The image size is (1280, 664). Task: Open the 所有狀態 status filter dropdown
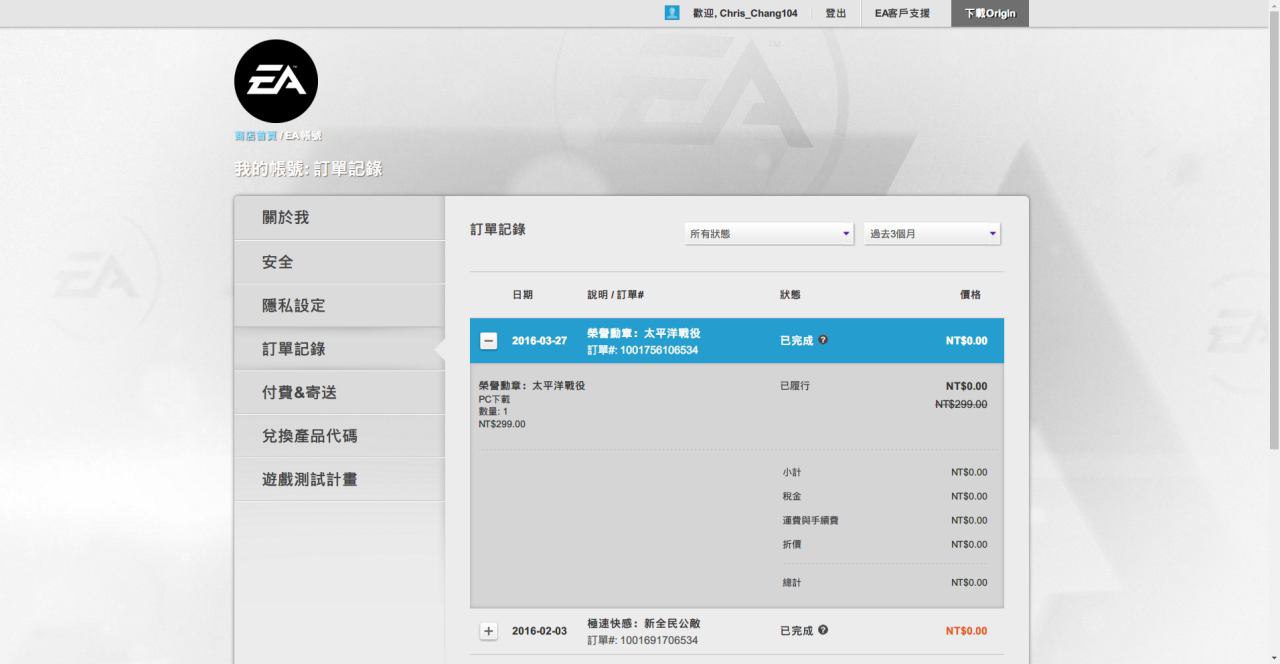click(769, 233)
